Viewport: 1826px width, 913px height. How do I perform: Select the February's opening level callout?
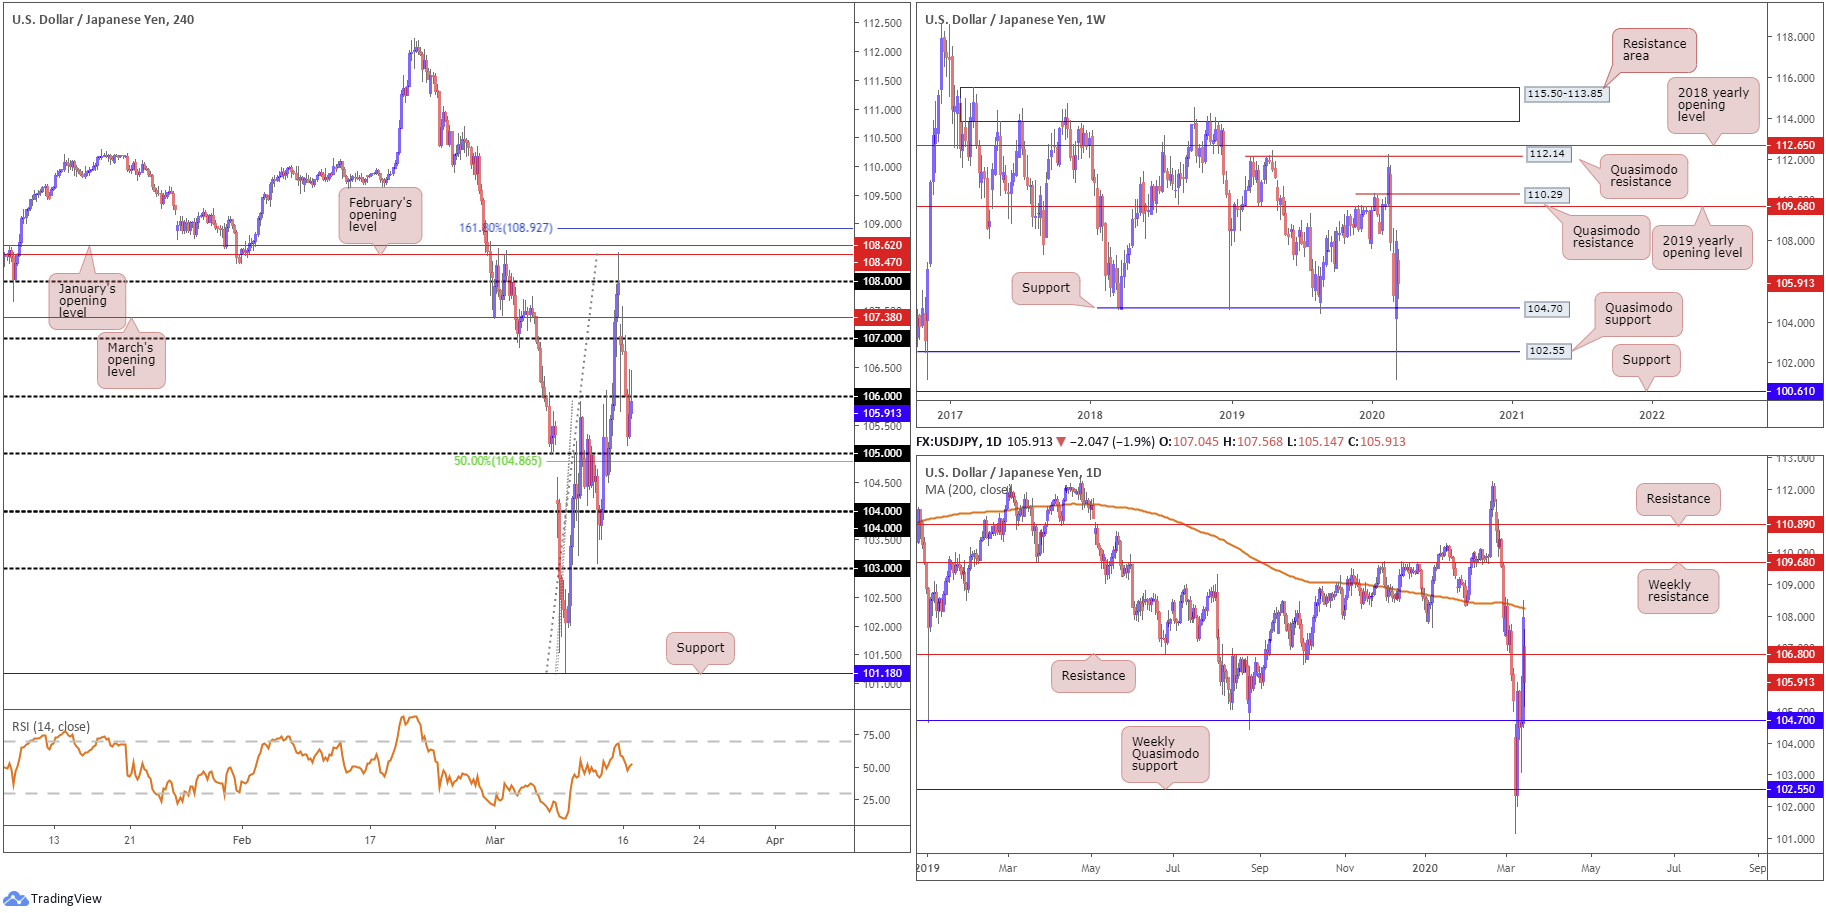click(x=380, y=215)
